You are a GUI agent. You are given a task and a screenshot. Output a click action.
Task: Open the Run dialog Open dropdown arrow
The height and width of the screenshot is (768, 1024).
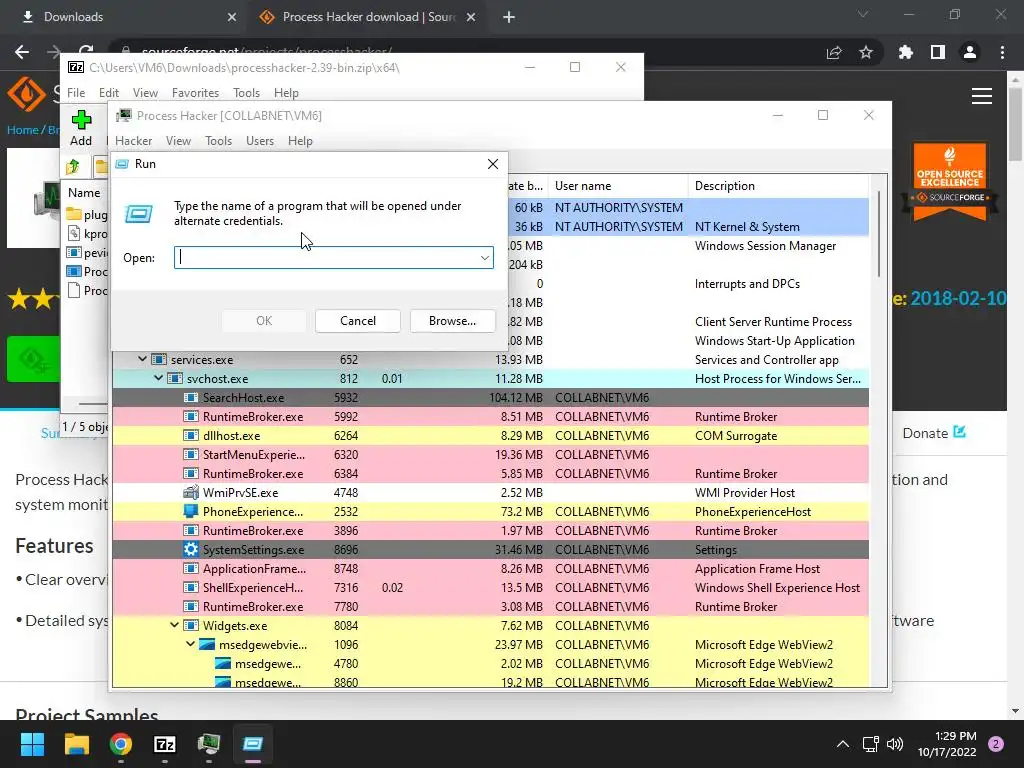tap(485, 258)
